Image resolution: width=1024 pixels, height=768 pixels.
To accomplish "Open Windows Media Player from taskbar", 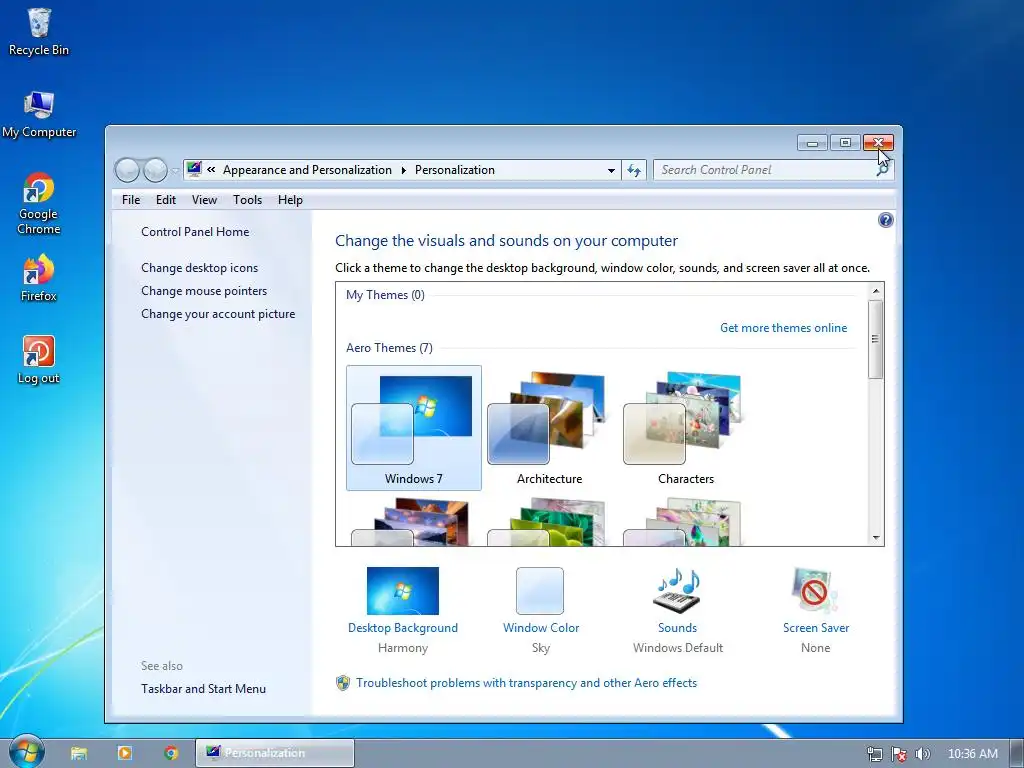I will (125, 753).
